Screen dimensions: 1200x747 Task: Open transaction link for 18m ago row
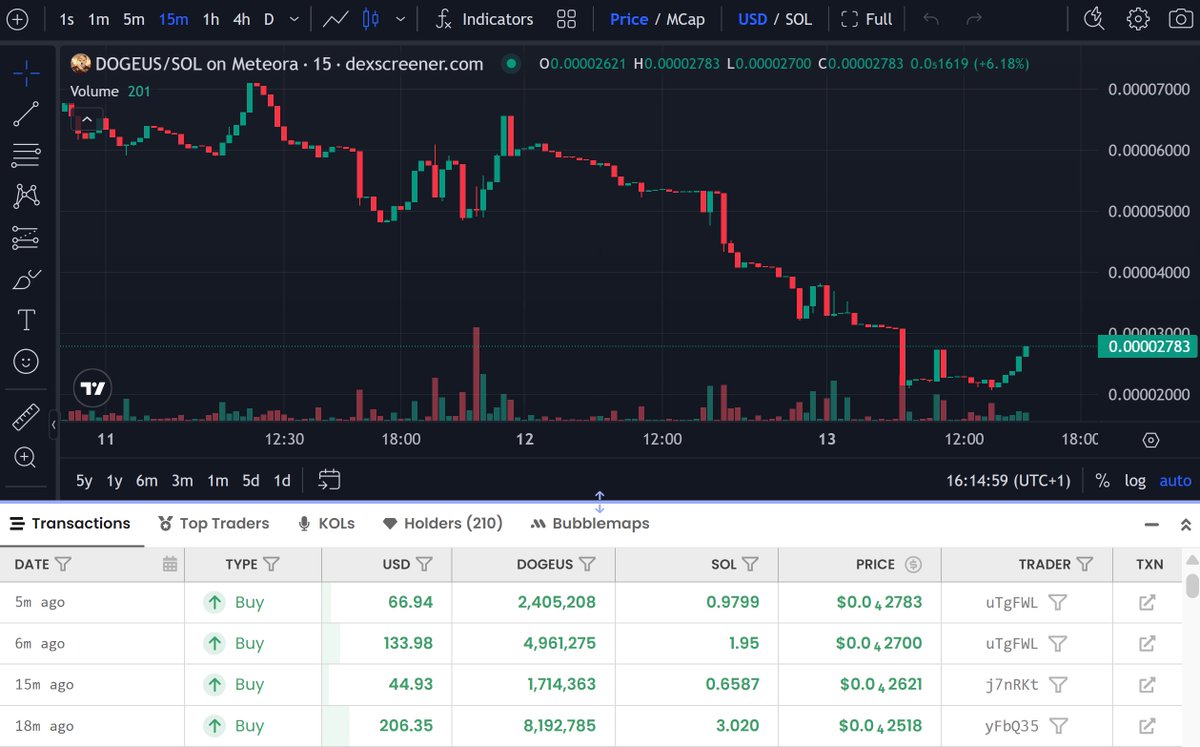[x=1147, y=726]
